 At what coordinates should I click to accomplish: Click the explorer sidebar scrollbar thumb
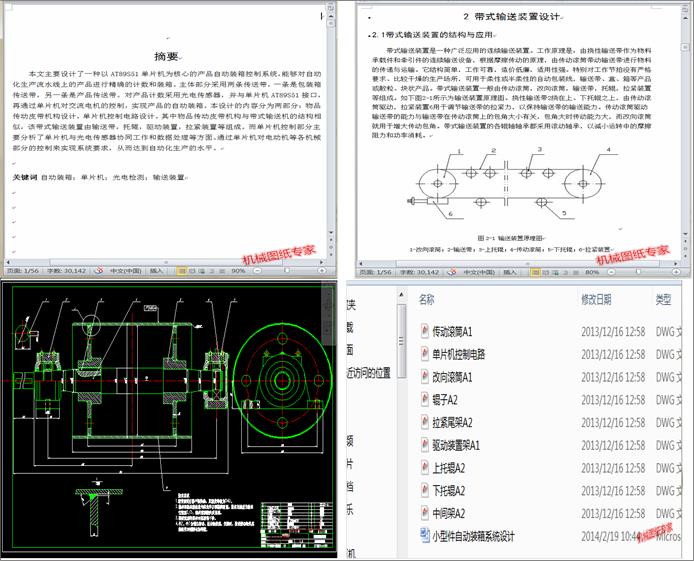(402, 341)
